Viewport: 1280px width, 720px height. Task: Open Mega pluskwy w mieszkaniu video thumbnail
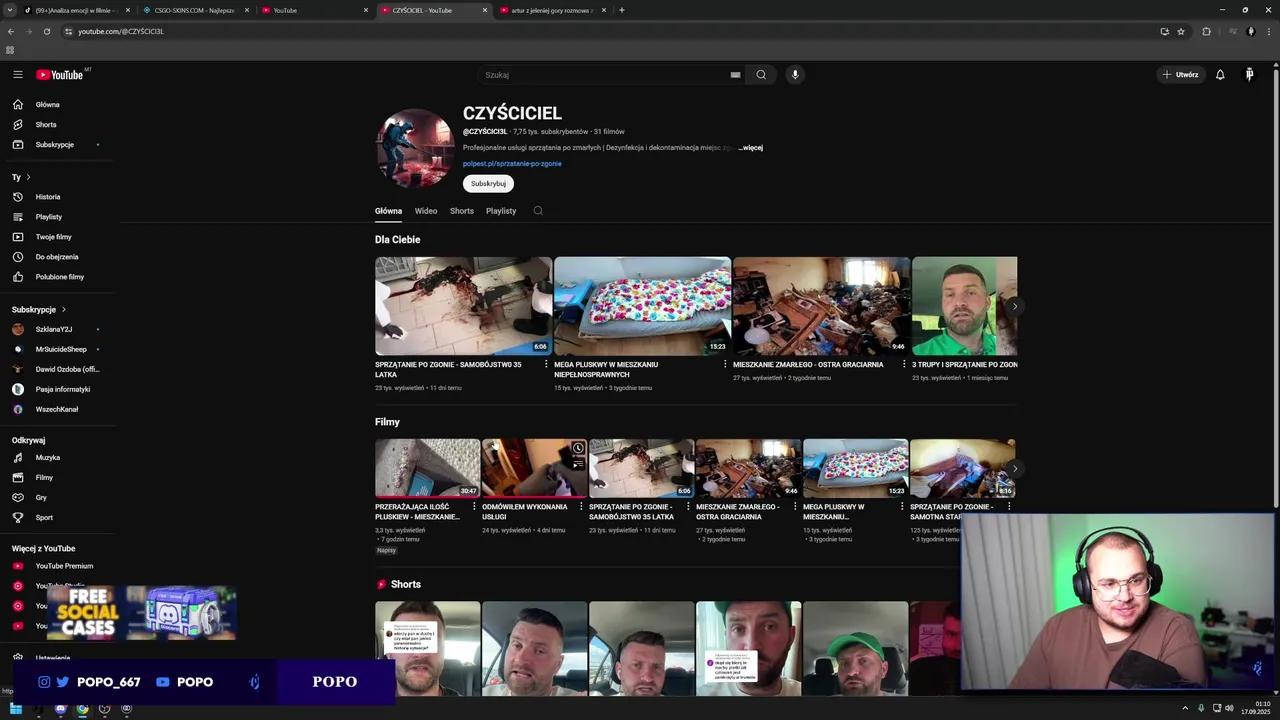pos(642,306)
